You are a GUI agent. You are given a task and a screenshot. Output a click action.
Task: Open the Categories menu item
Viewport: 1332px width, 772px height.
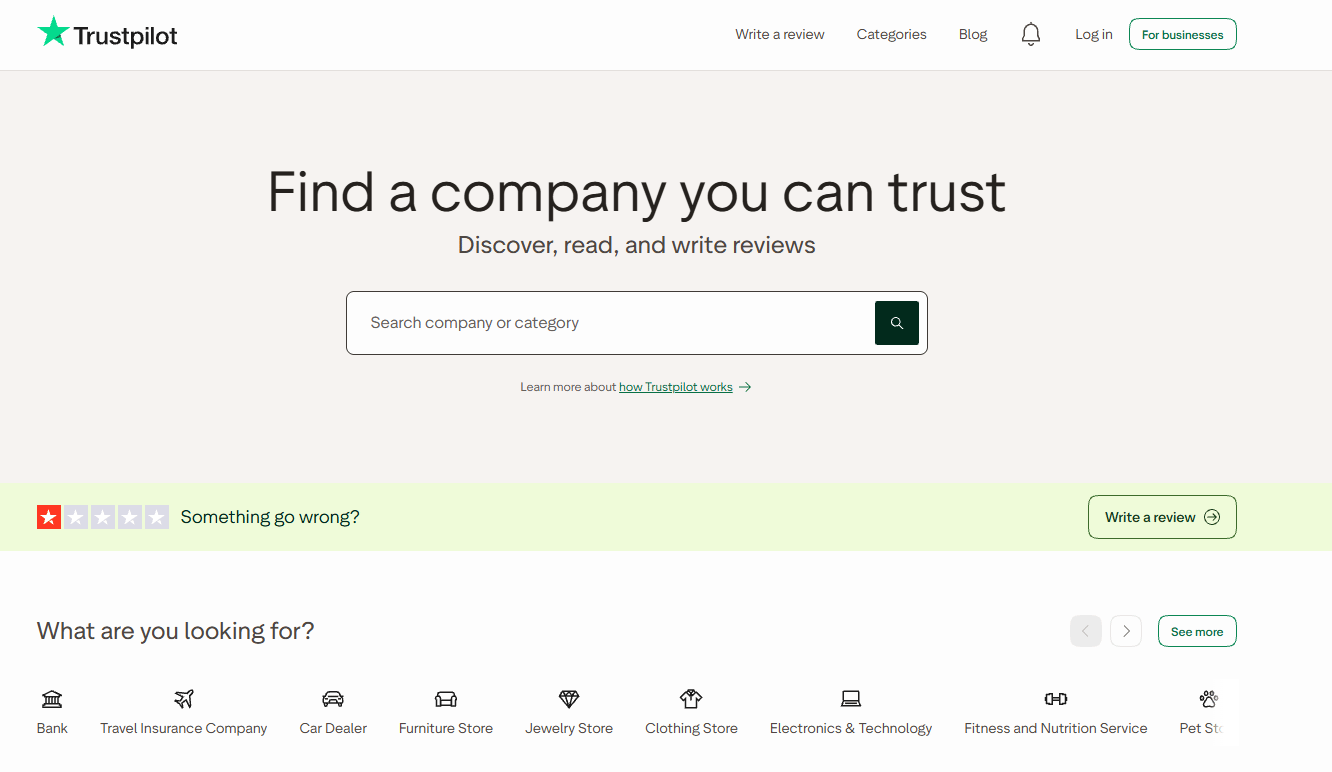[x=892, y=34]
